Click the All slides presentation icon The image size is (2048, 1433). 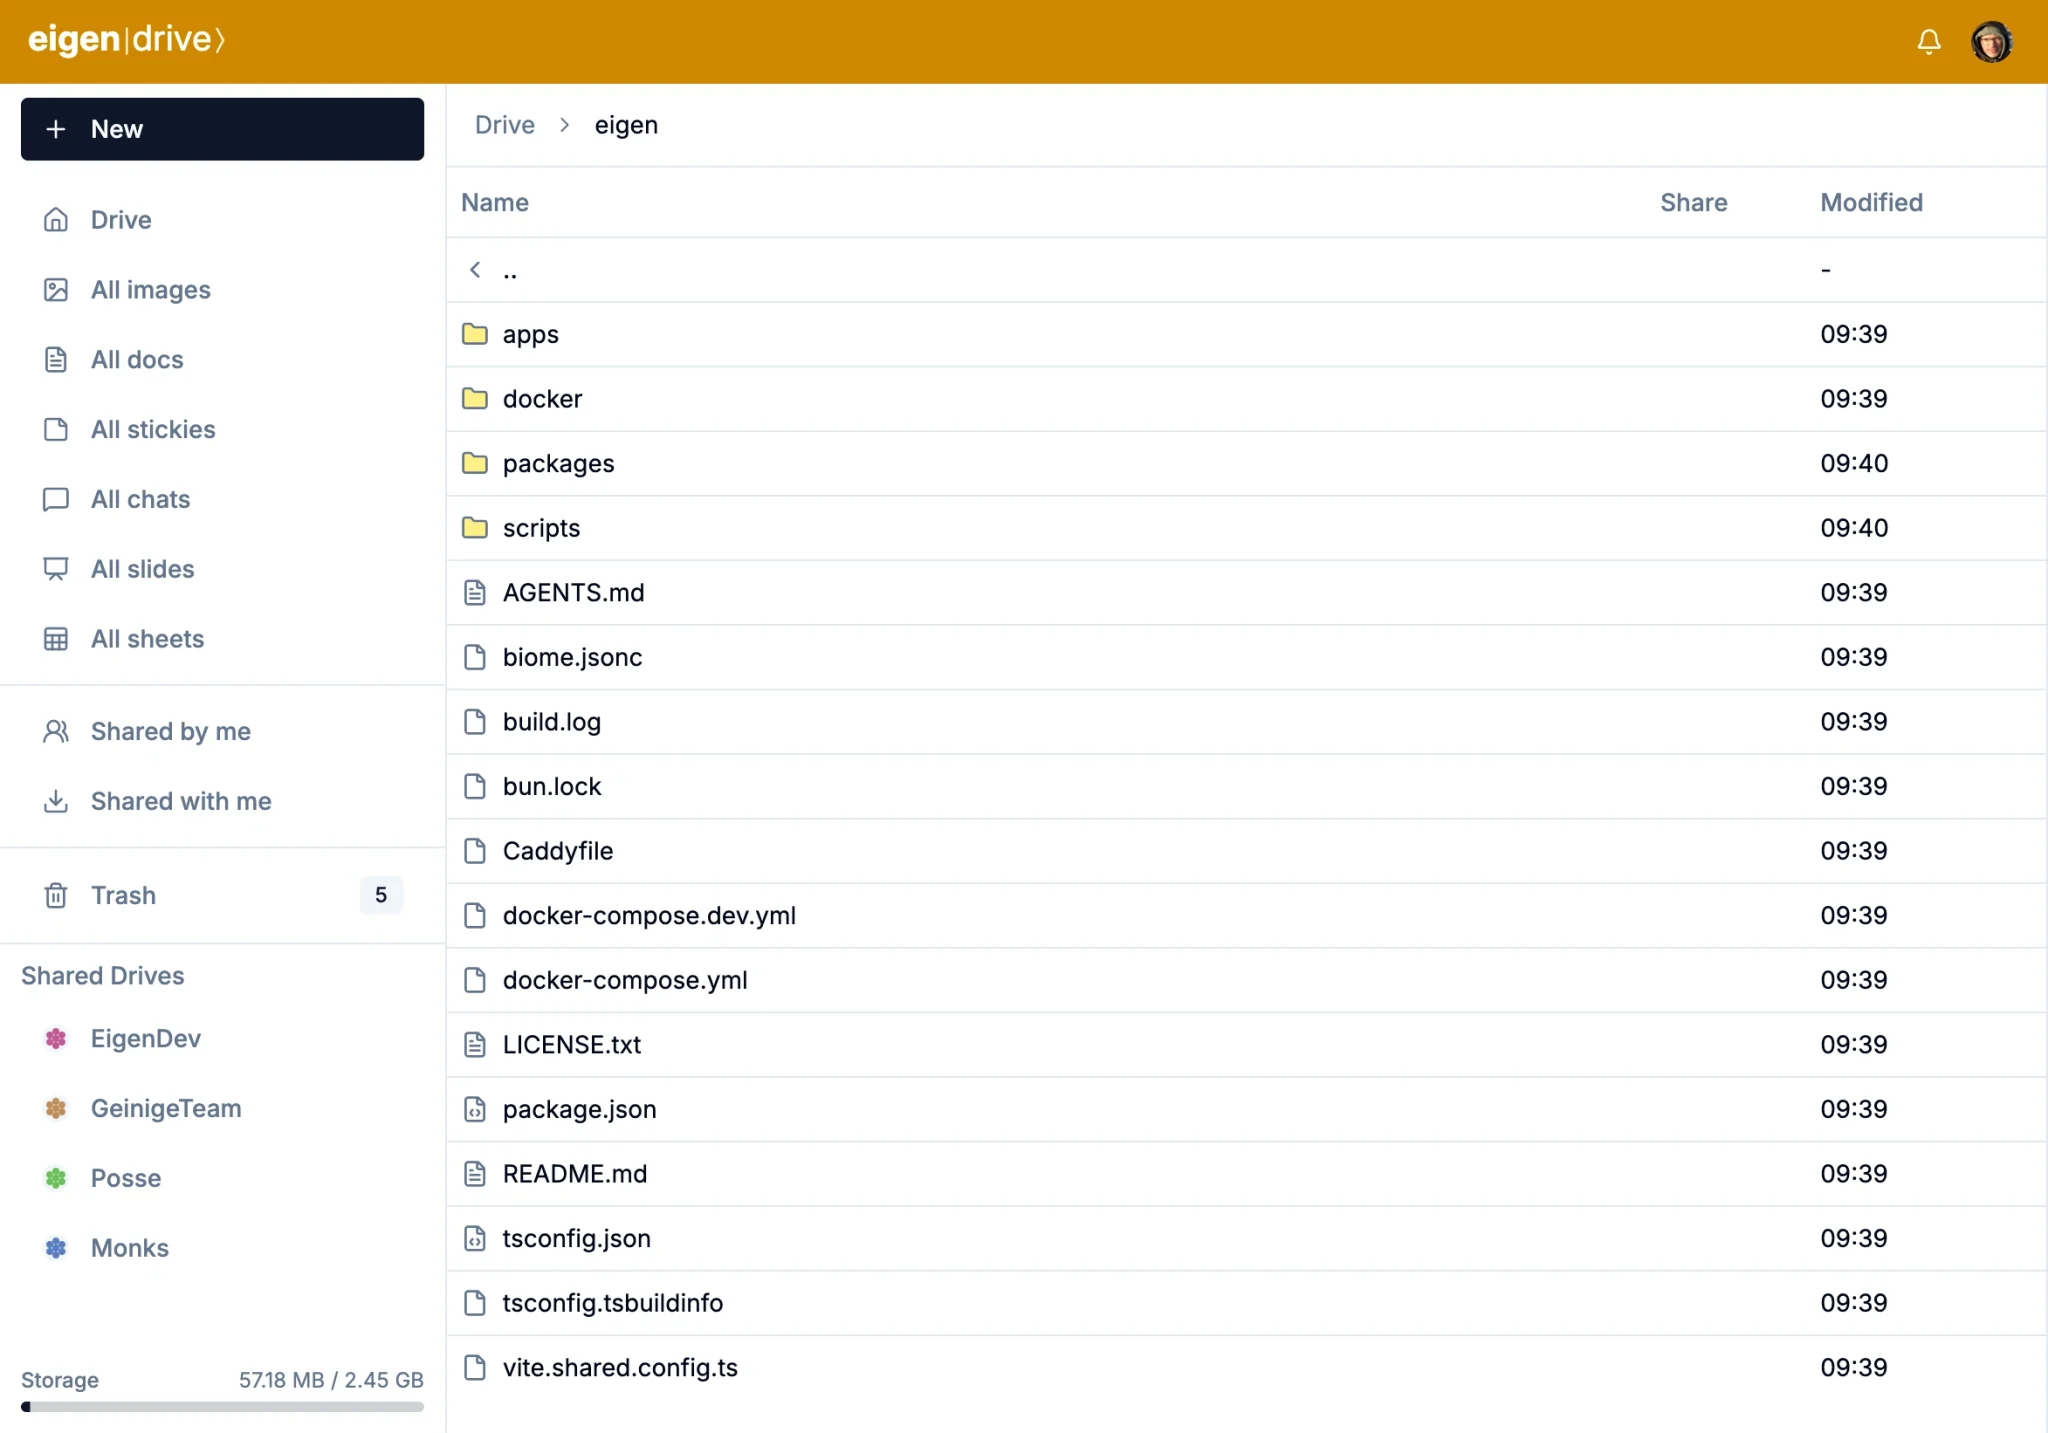pyautogui.click(x=56, y=569)
